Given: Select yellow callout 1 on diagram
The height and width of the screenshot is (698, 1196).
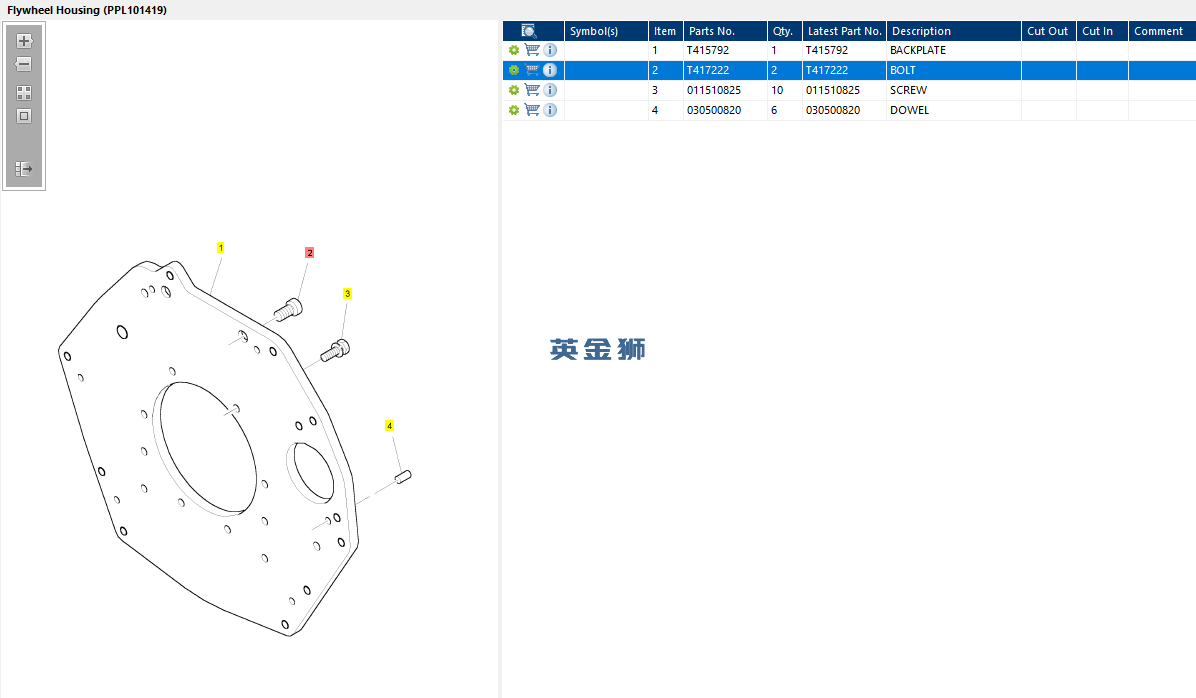Looking at the screenshot, I should (220, 248).
